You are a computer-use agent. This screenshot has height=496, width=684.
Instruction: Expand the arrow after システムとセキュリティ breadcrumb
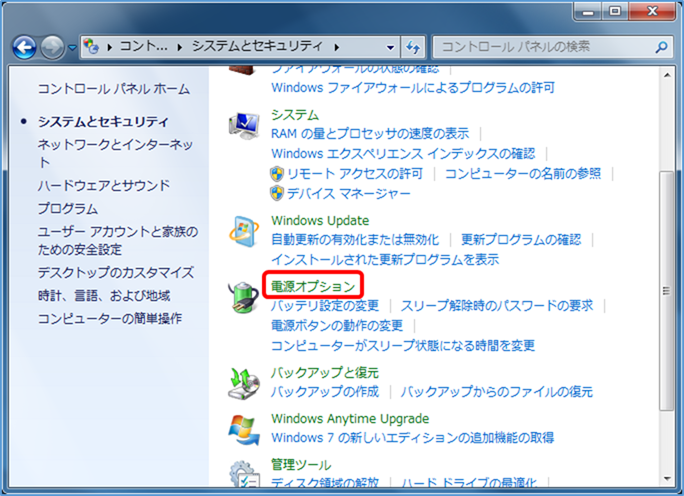click(336, 47)
